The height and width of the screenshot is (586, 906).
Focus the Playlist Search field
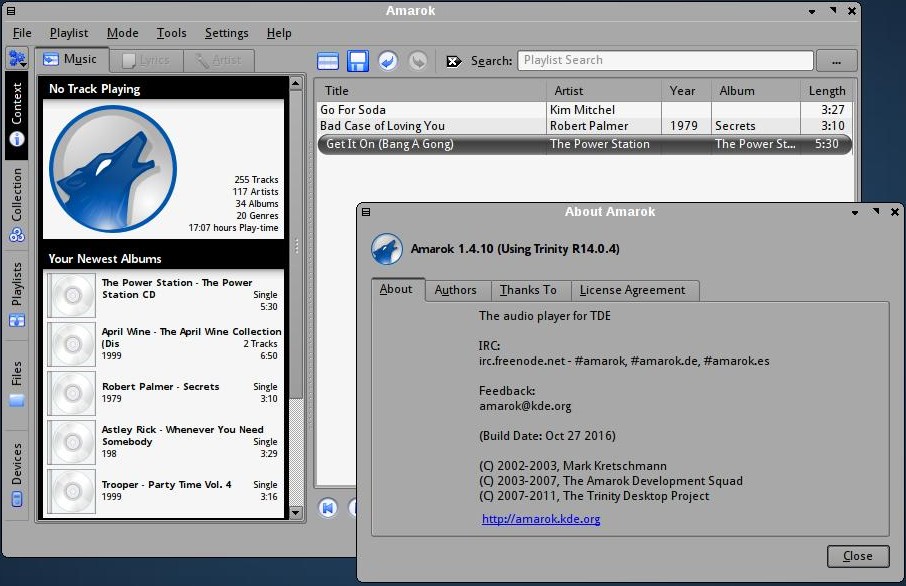pyautogui.click(x=665, y=60)
